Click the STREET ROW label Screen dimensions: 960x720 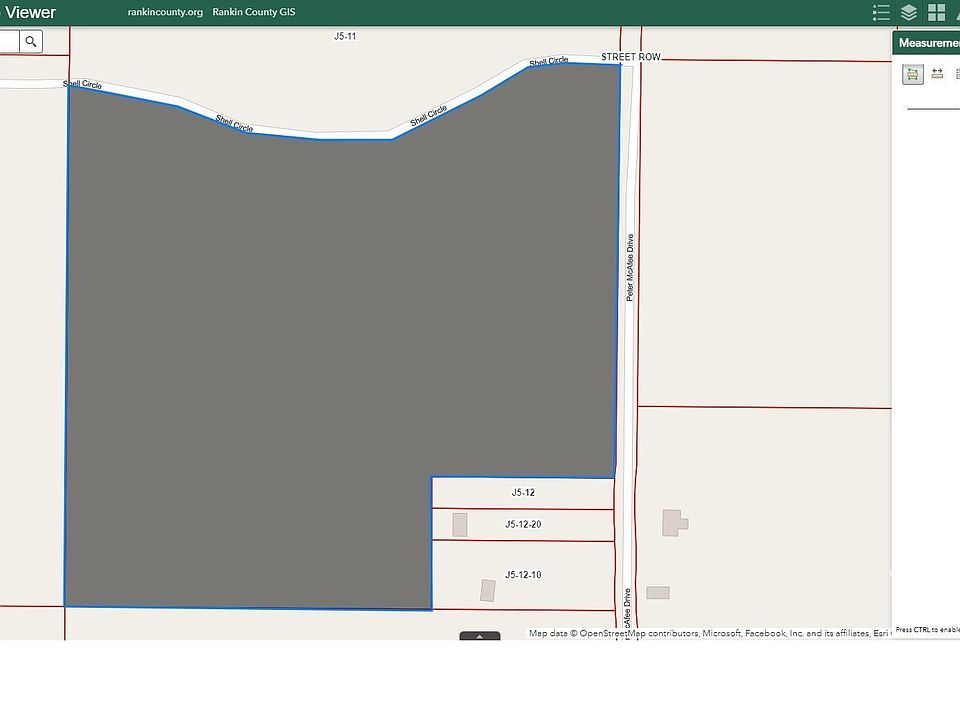(x=631, y=58)
